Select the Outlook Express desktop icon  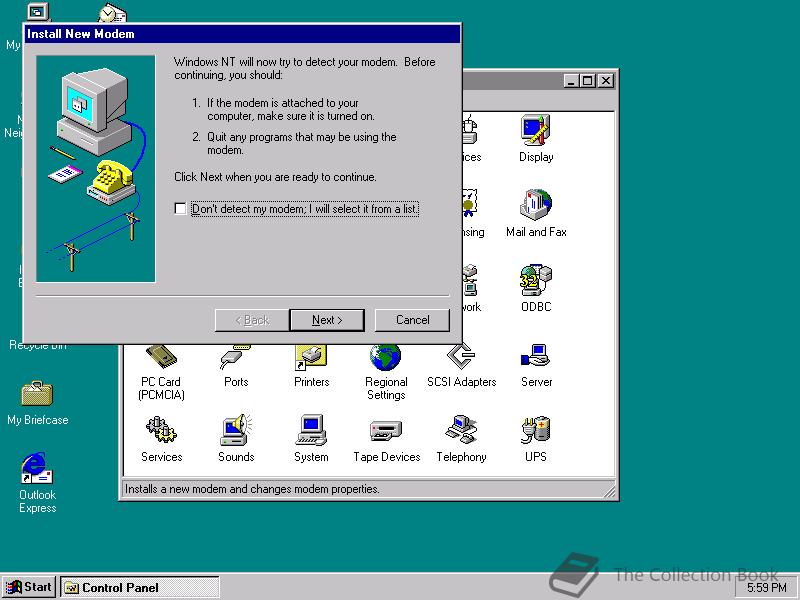(x=37, y=482)
